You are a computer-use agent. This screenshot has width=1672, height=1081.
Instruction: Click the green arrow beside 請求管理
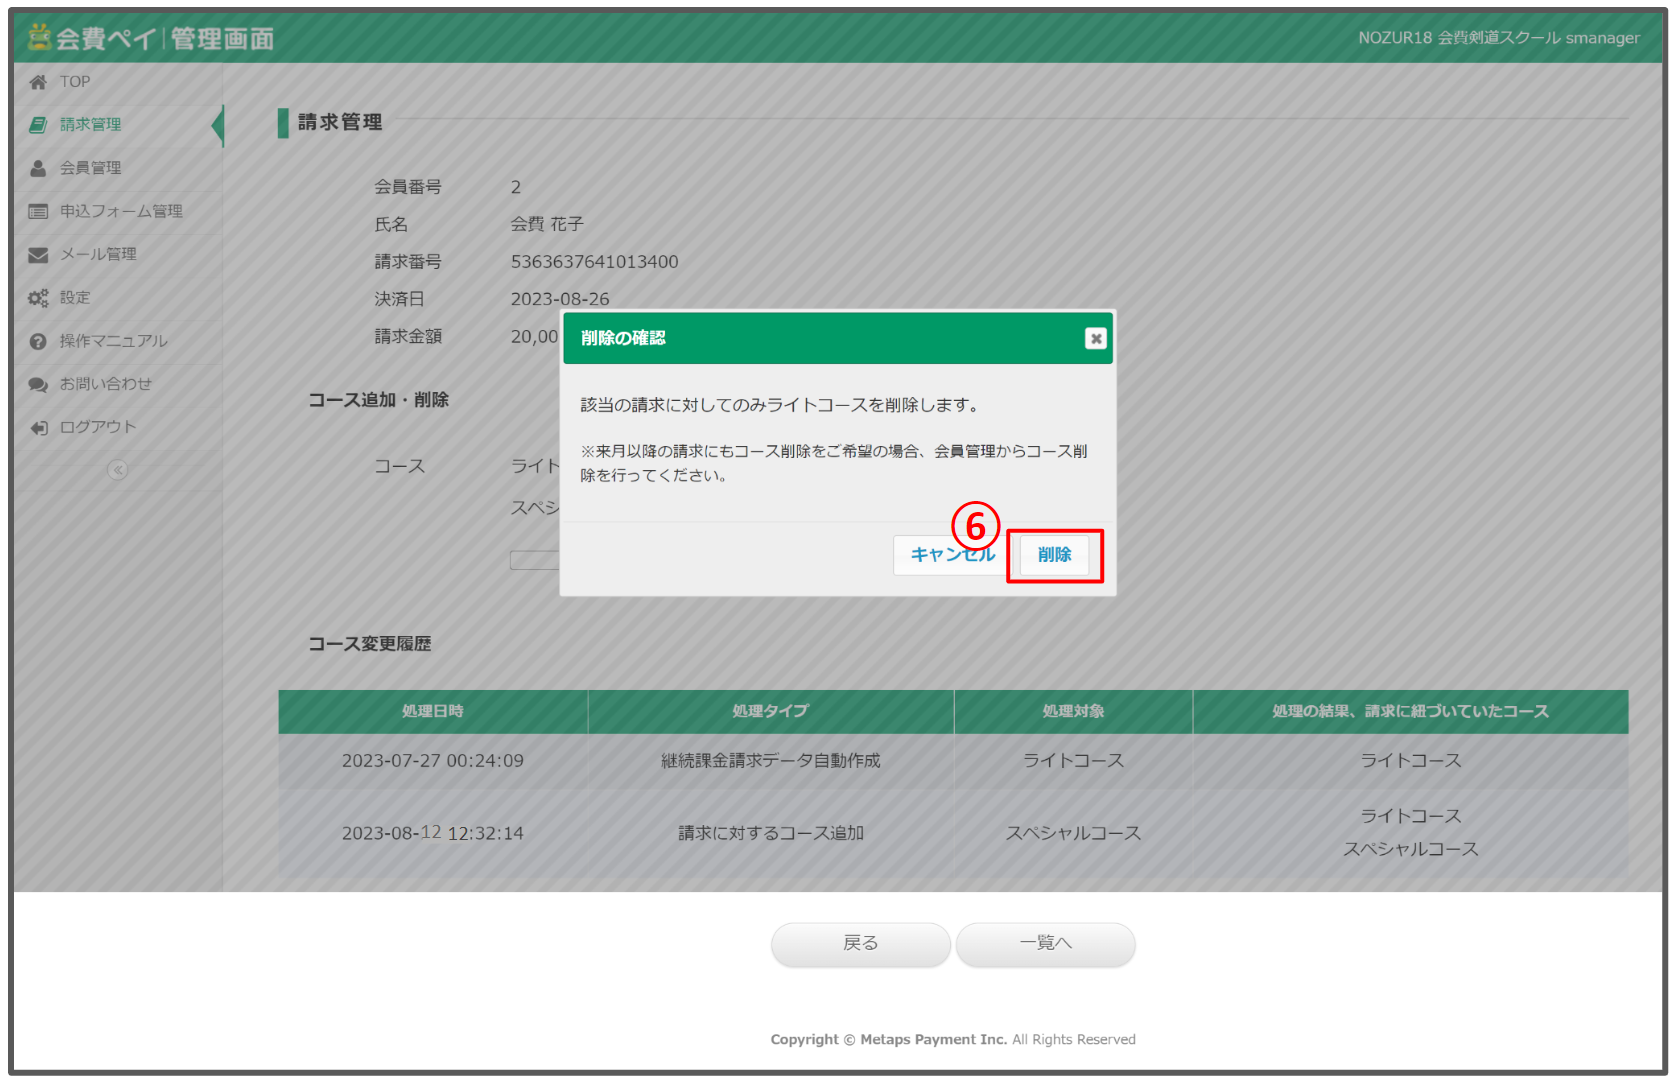coord(217,124)
